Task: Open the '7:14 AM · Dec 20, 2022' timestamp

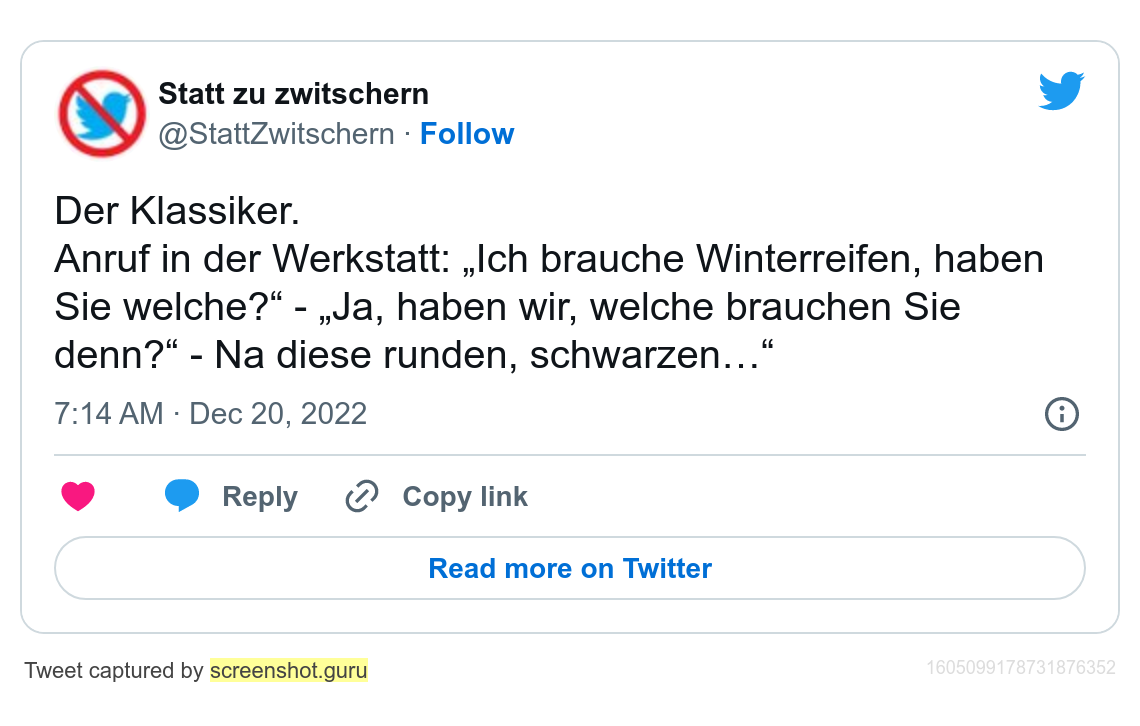Action: [210, 413]
